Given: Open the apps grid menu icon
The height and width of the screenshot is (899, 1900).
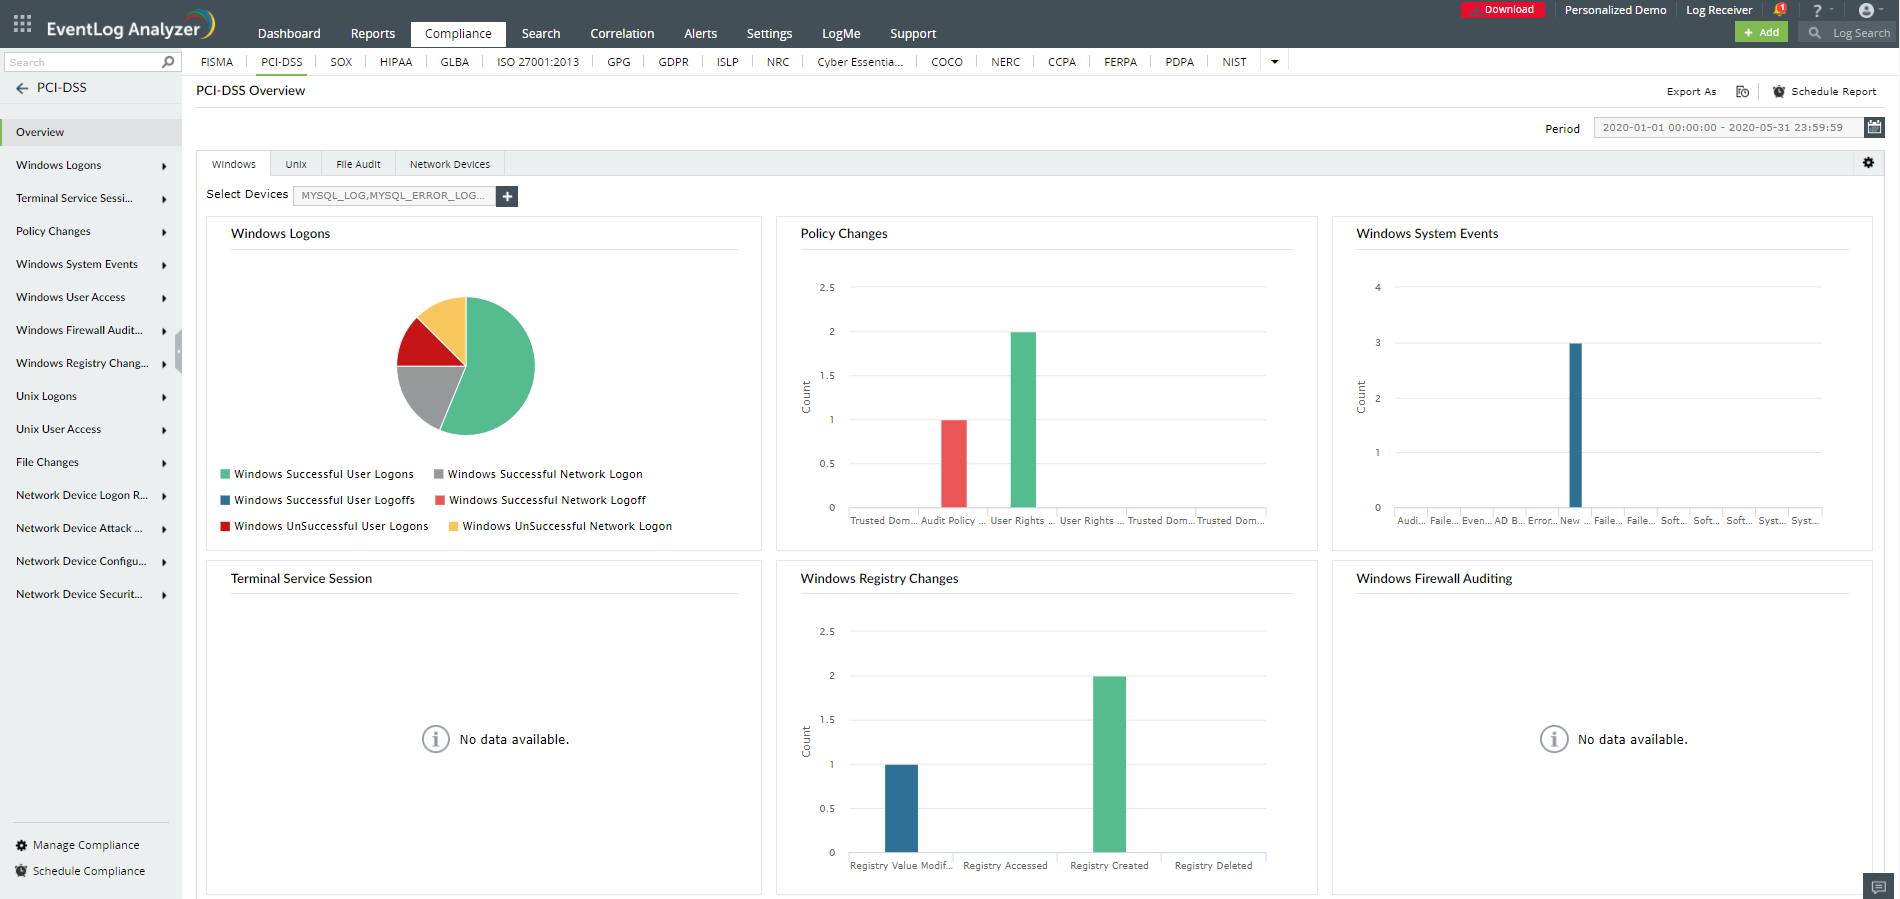Looking at the screenshot, I should pos(22,23).
